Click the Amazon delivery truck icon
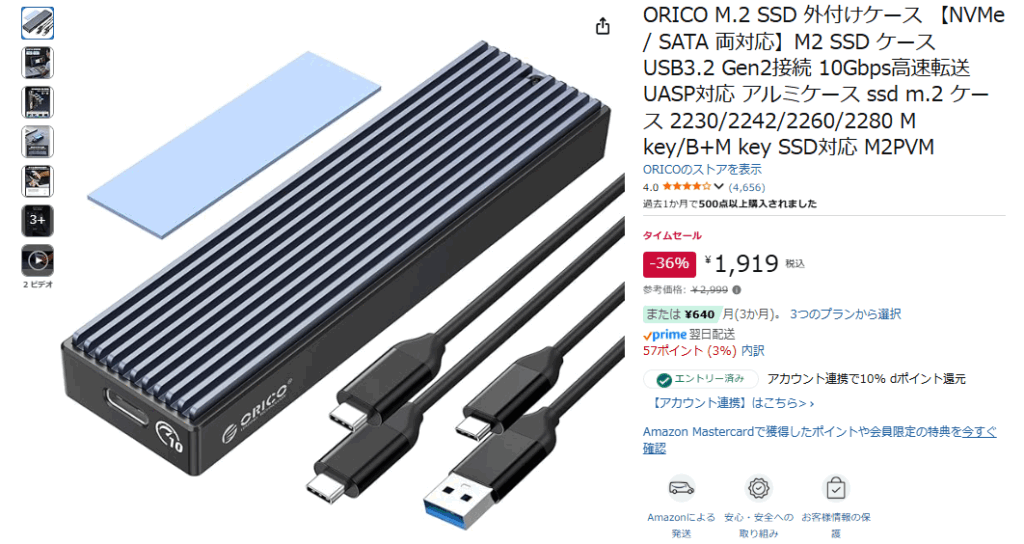The width and height of the screenshot is (1024, 544). [x=681, y=488]
